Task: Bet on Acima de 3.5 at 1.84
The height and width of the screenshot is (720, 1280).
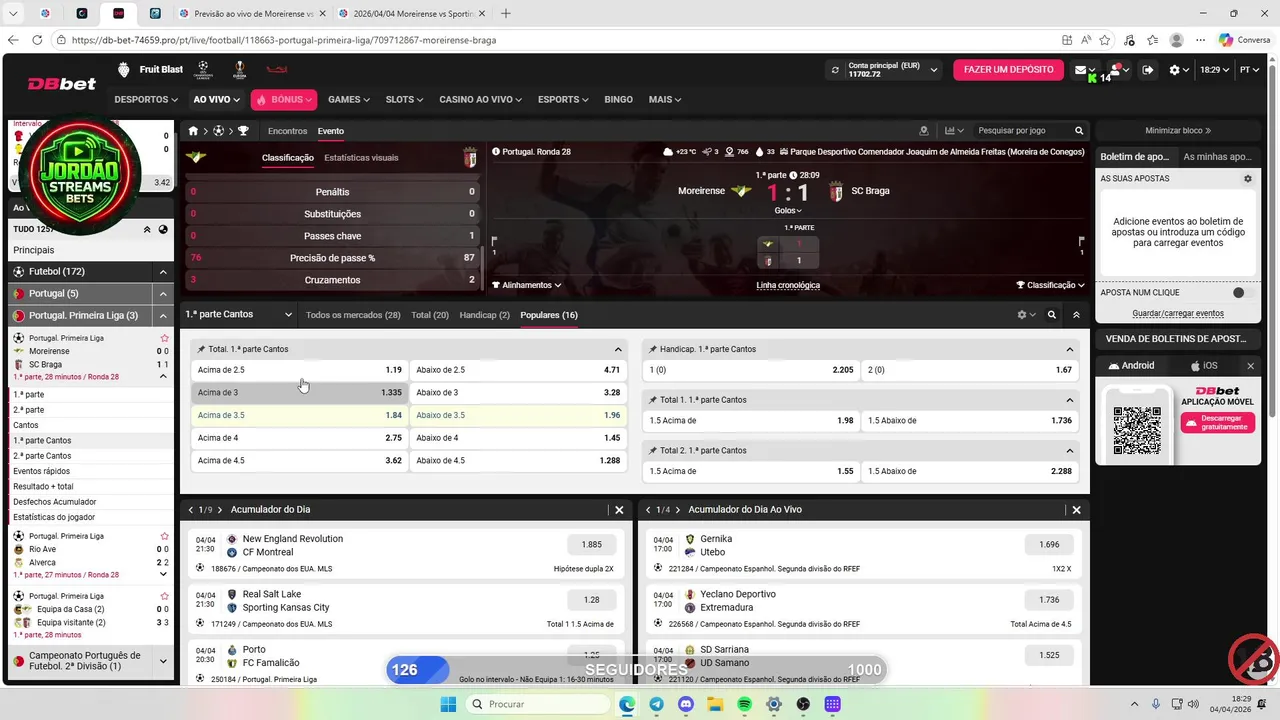Action: point(299,415)
